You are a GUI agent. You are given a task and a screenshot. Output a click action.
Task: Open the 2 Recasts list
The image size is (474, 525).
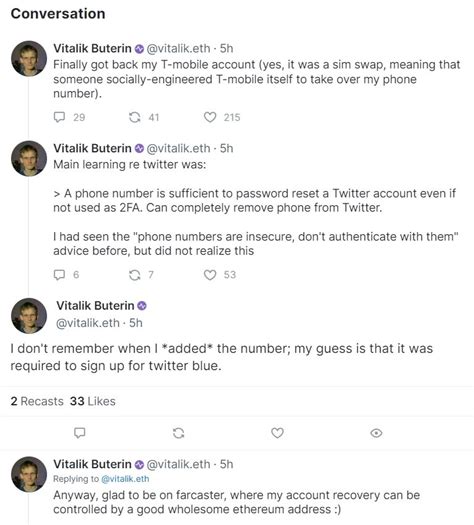point(37,401)
